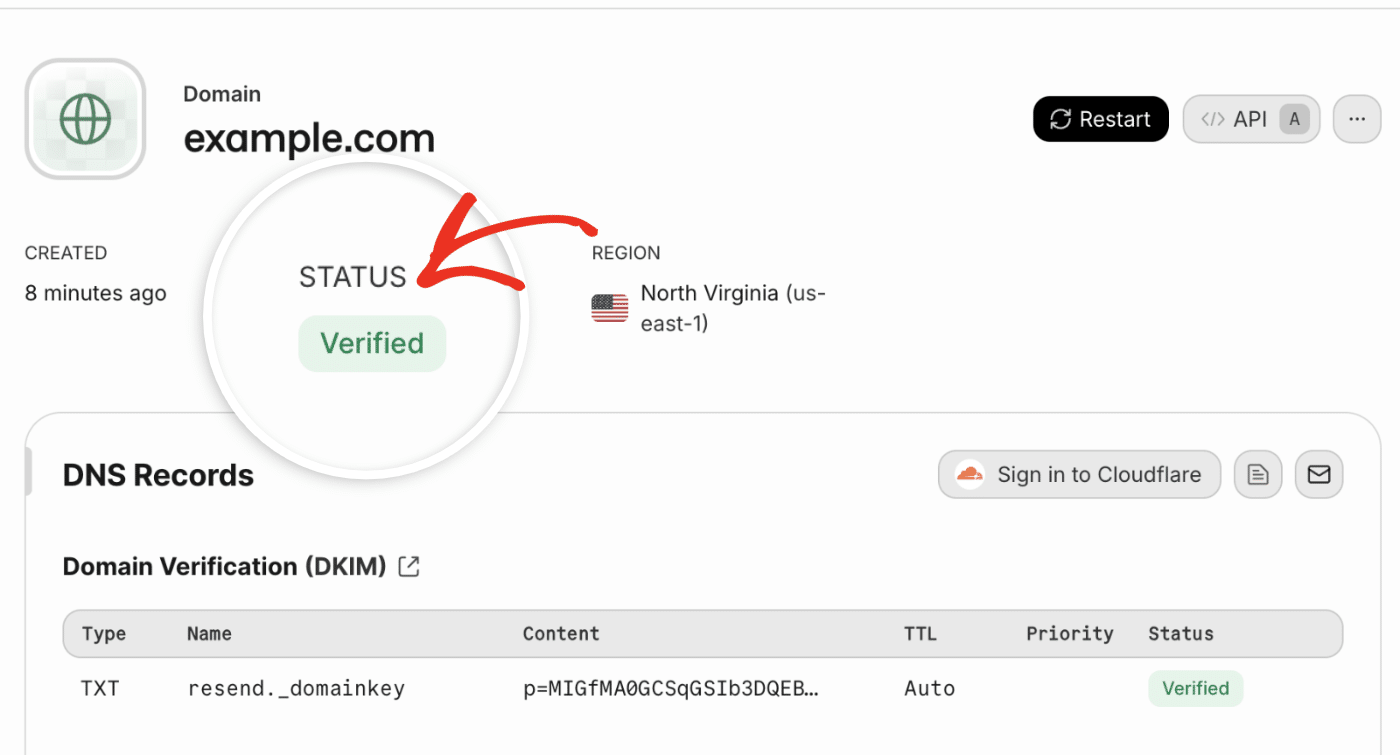Click the green Verified status badge
The width and height of the screenshot is (1400, 755).
point(371,343)
